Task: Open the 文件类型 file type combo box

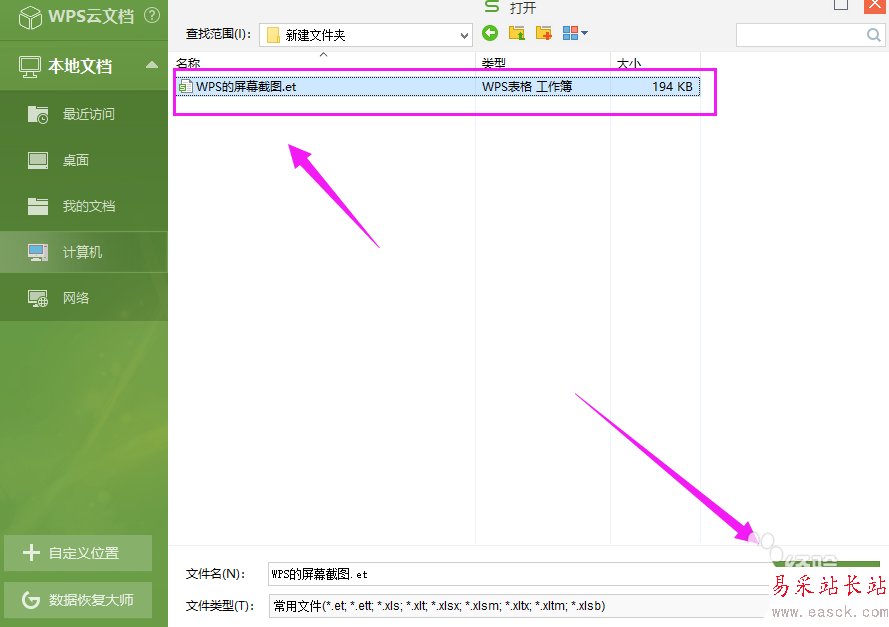Action: pos(517,606)
